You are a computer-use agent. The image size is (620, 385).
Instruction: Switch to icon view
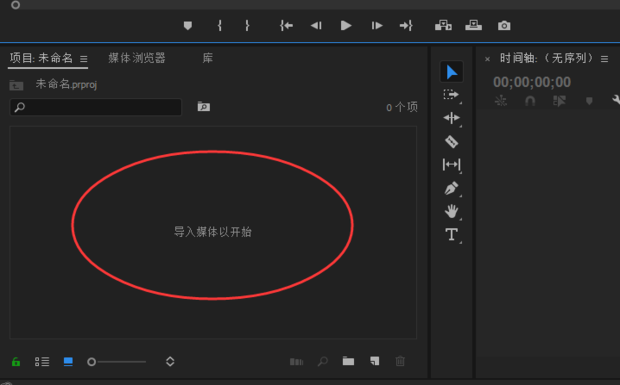[68, 362]
